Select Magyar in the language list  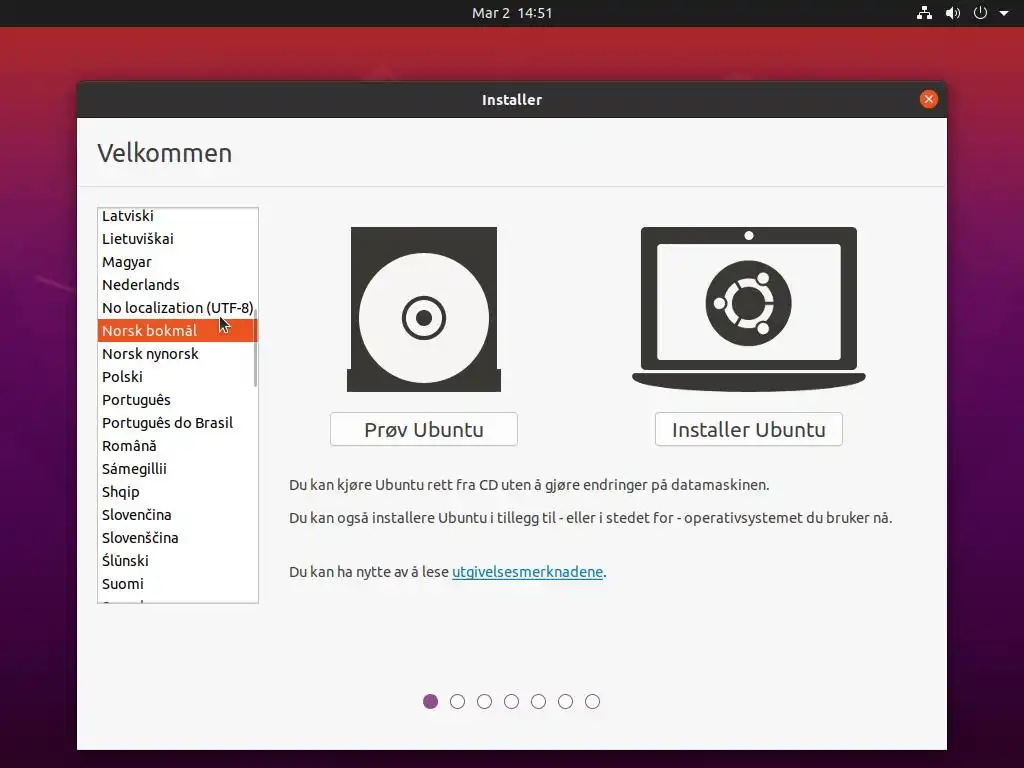176,262
